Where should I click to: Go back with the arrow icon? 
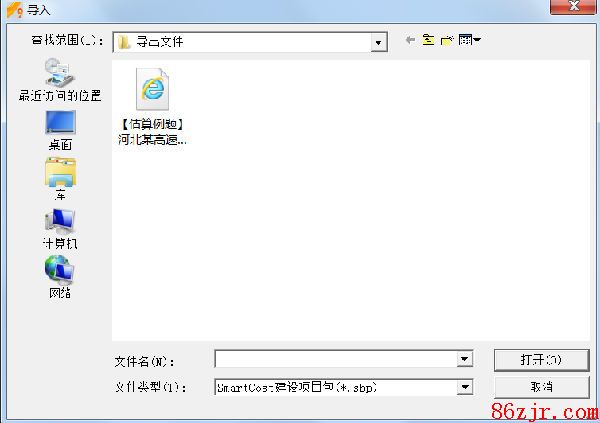coord(410,40)
